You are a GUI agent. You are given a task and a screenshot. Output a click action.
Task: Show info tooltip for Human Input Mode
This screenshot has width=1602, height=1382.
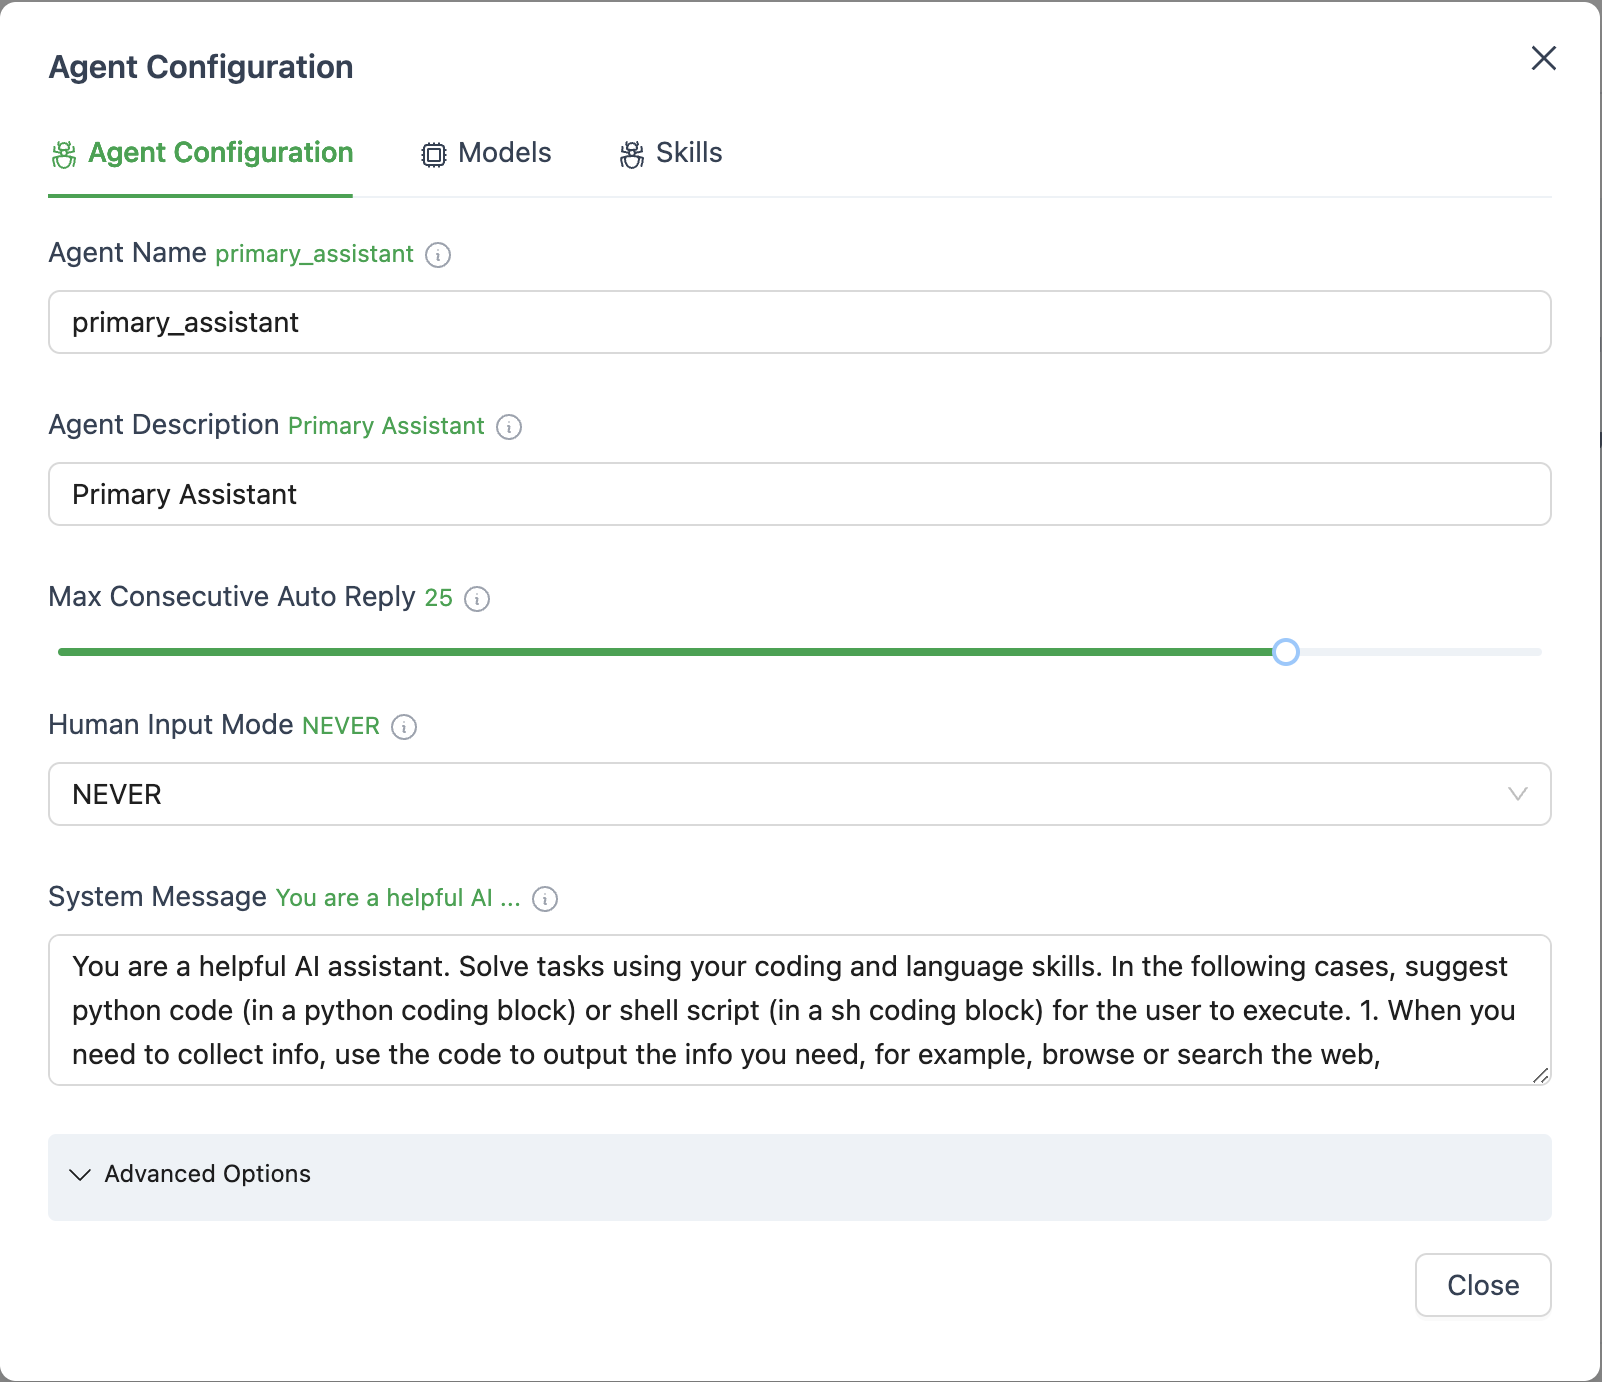point(404,727)
